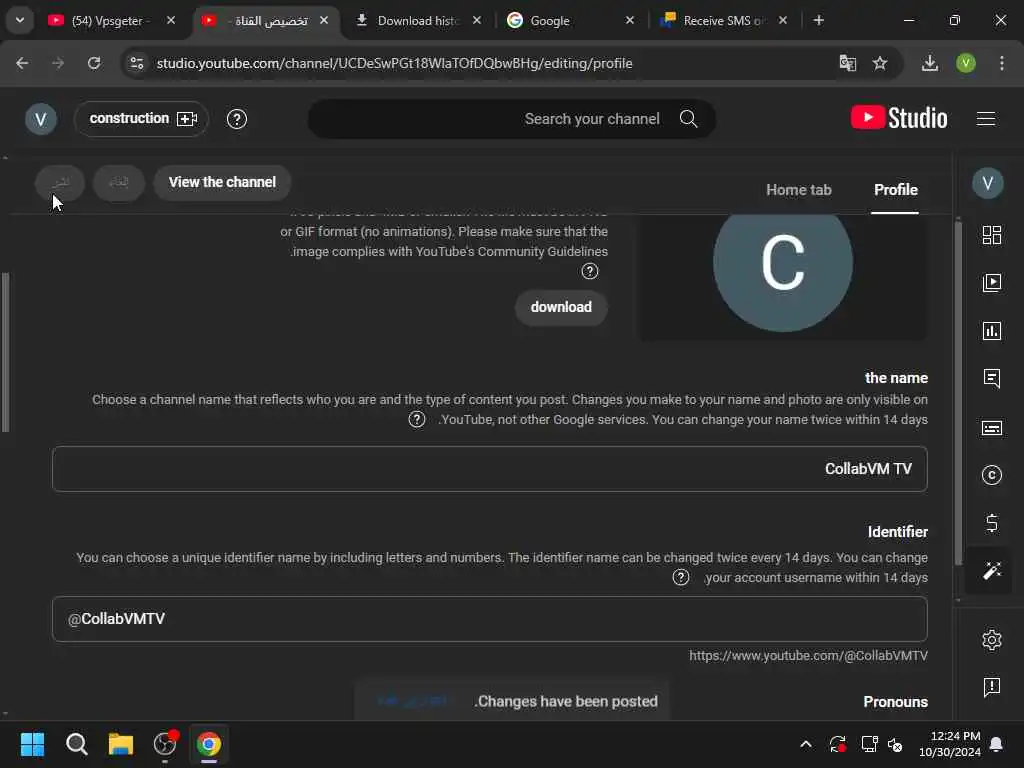
Task: Go back to the previous page
Action: [22, 63]
